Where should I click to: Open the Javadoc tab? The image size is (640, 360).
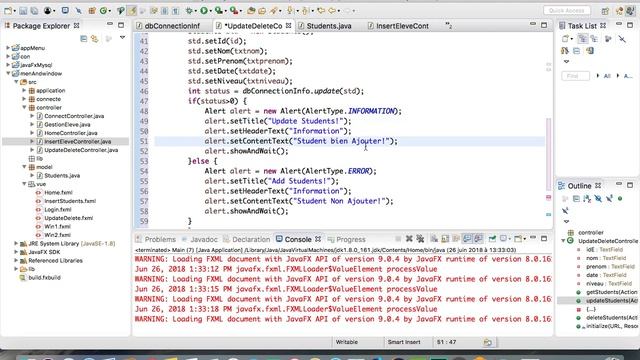(204, 239)
